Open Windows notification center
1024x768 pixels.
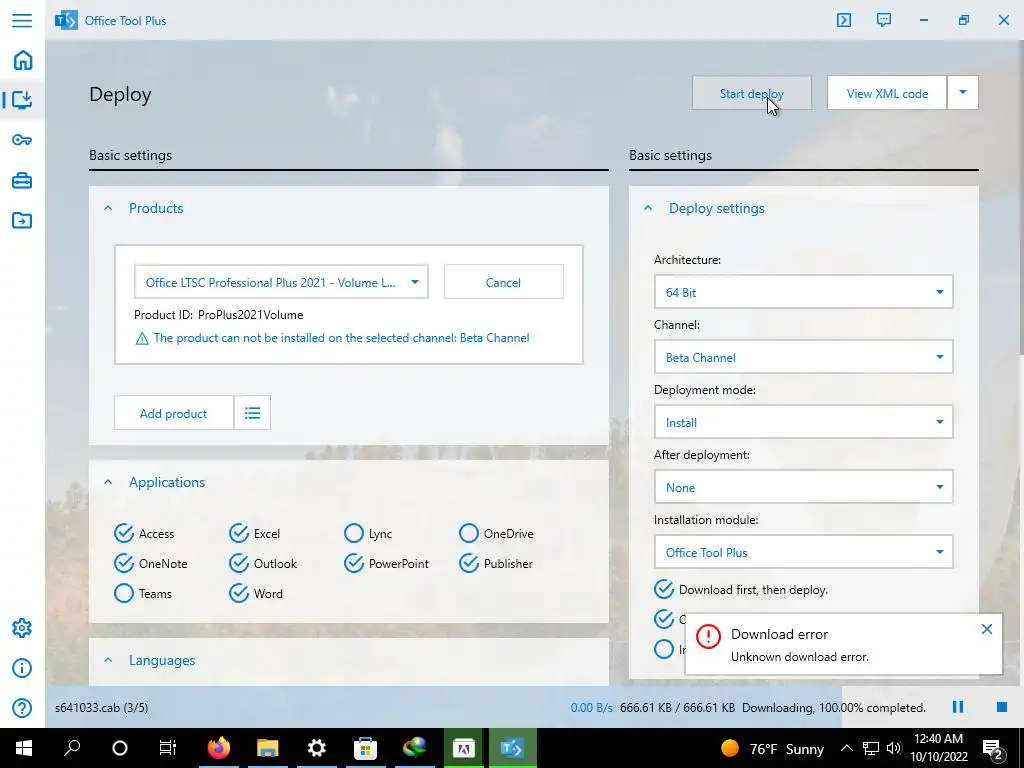993,749
